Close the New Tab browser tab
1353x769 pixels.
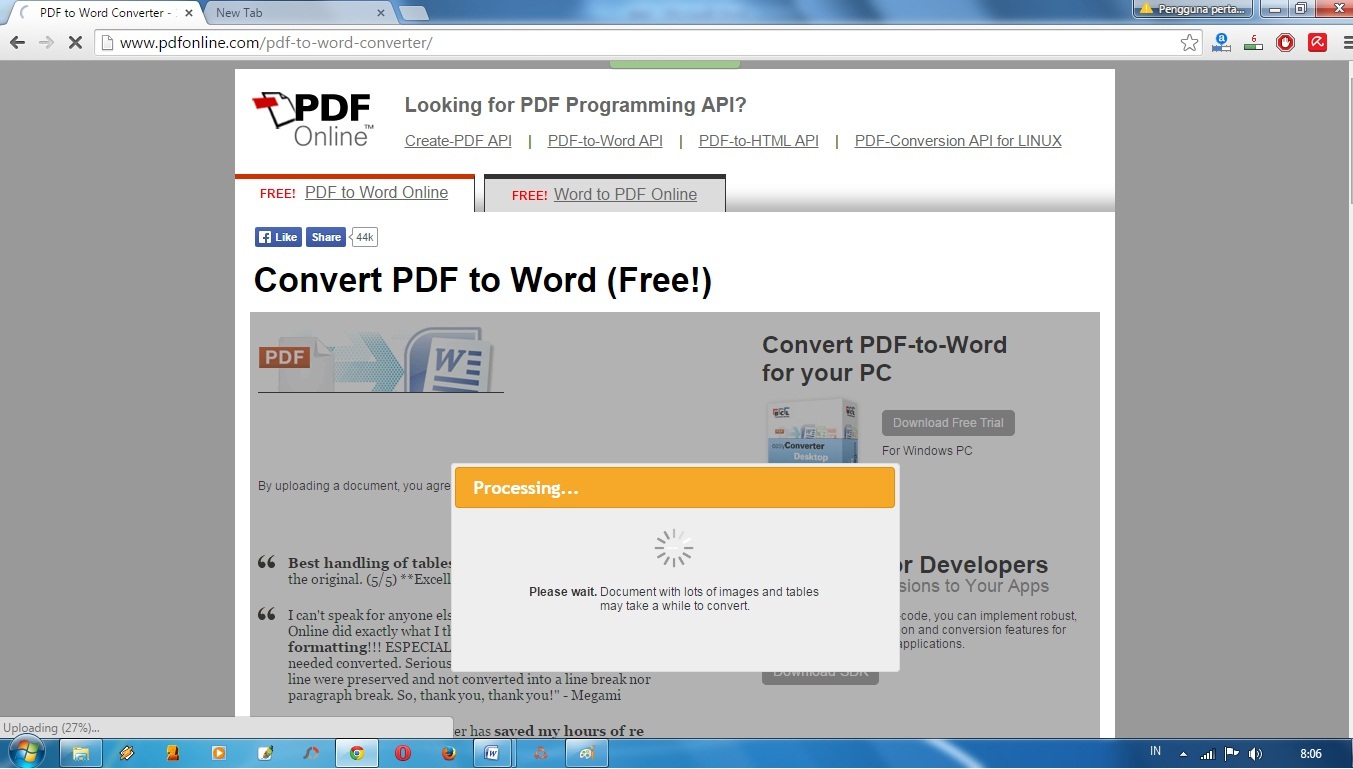pyautogui.click(x=380, y=13)
